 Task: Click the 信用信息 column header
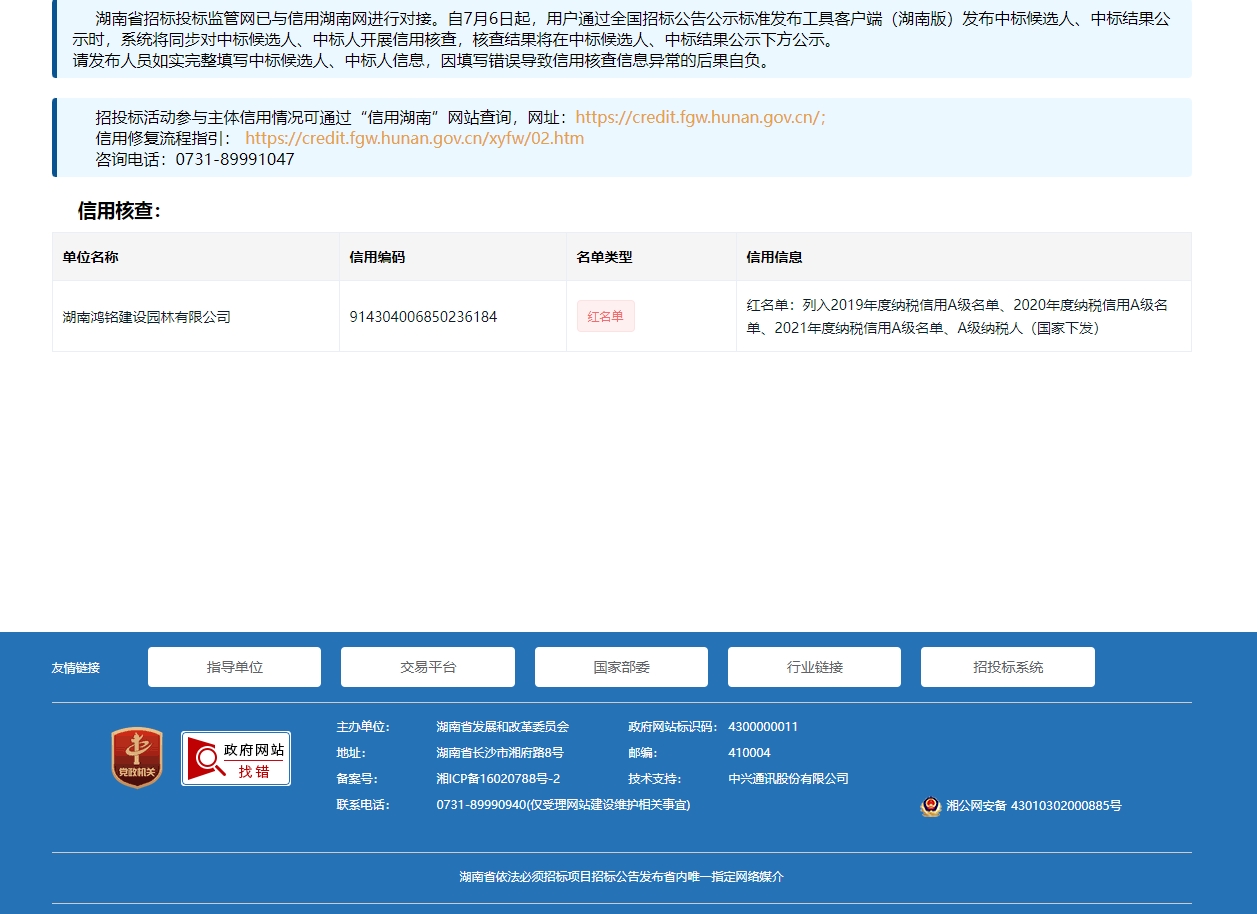click(x=774, y=257)
